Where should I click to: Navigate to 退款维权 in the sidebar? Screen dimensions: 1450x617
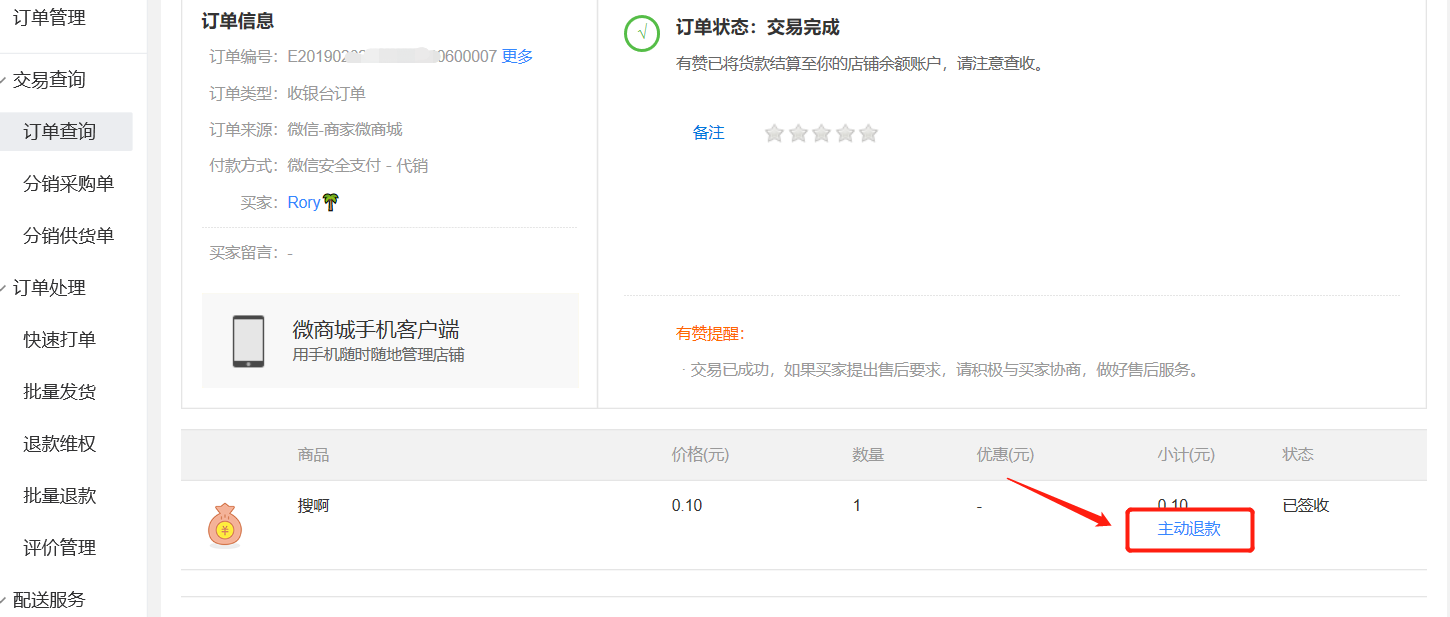(x=60, y=444)
